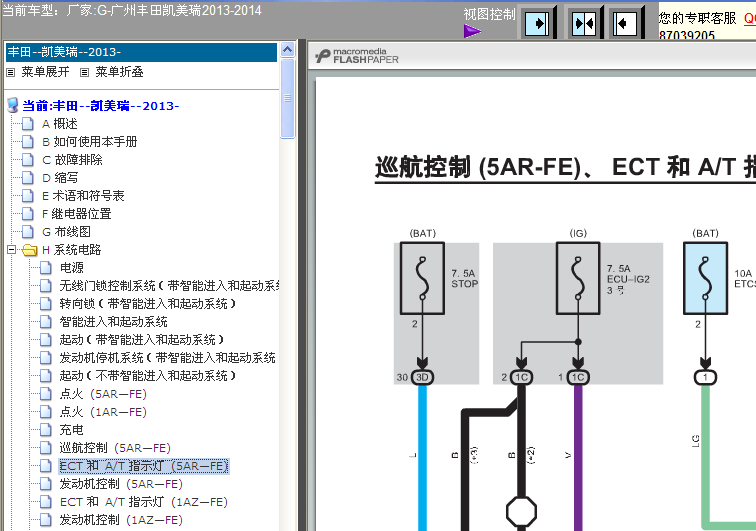Image resolution: width=756 pixels, height=531 pixels.
Task: Click page icon next to D 缩写
Action: click(x=28, y=177)
